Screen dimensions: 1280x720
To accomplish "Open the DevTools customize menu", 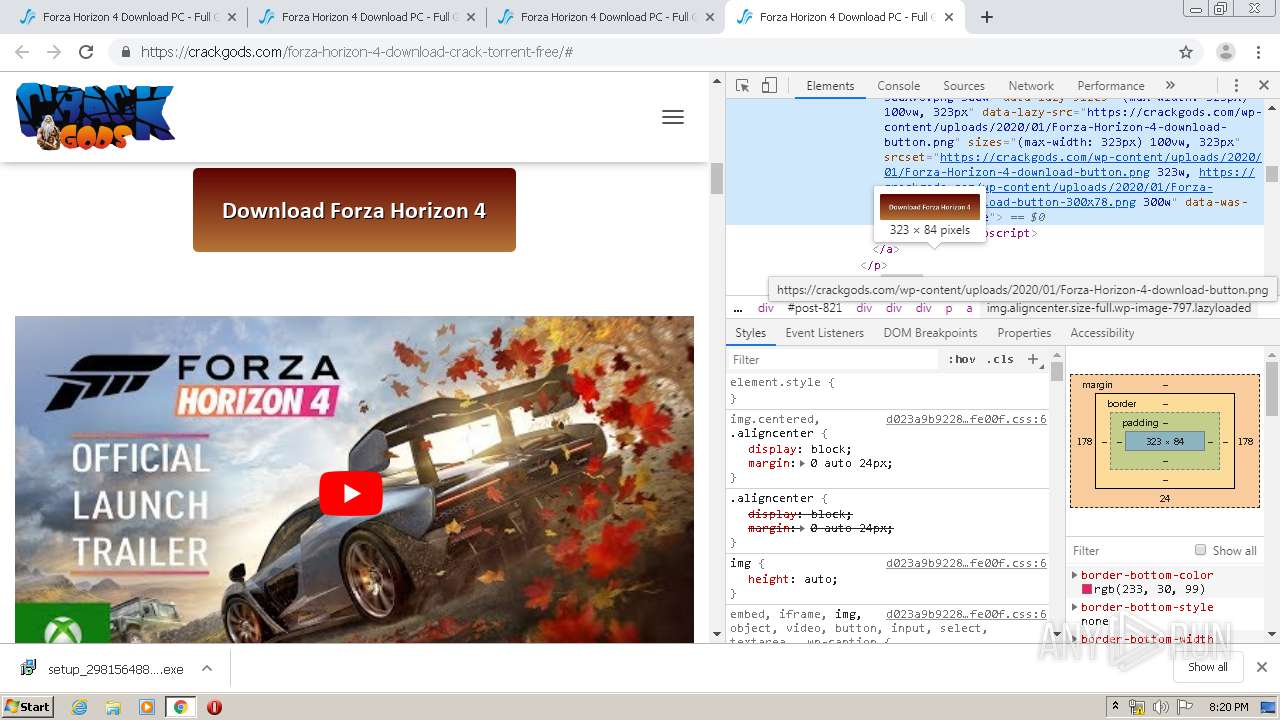I will (x=1236, y=86).
